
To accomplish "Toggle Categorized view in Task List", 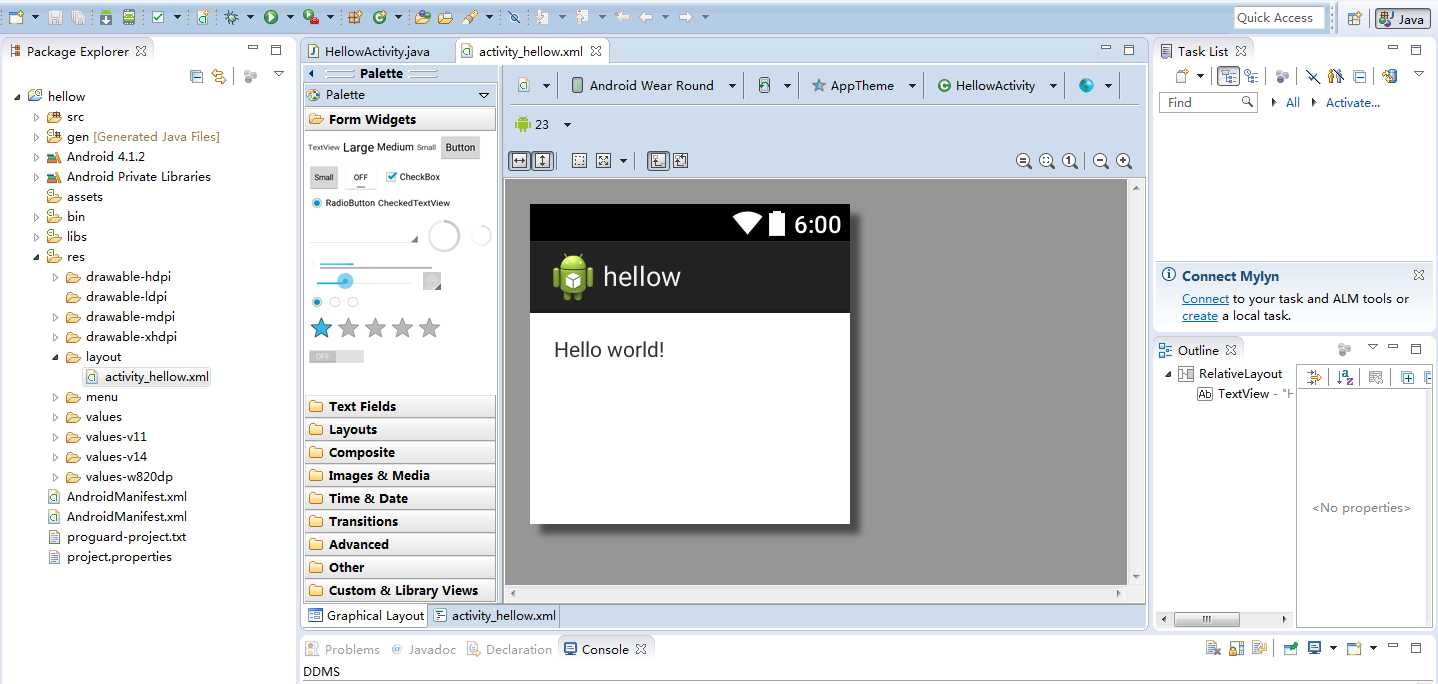I will [1228, 75].
